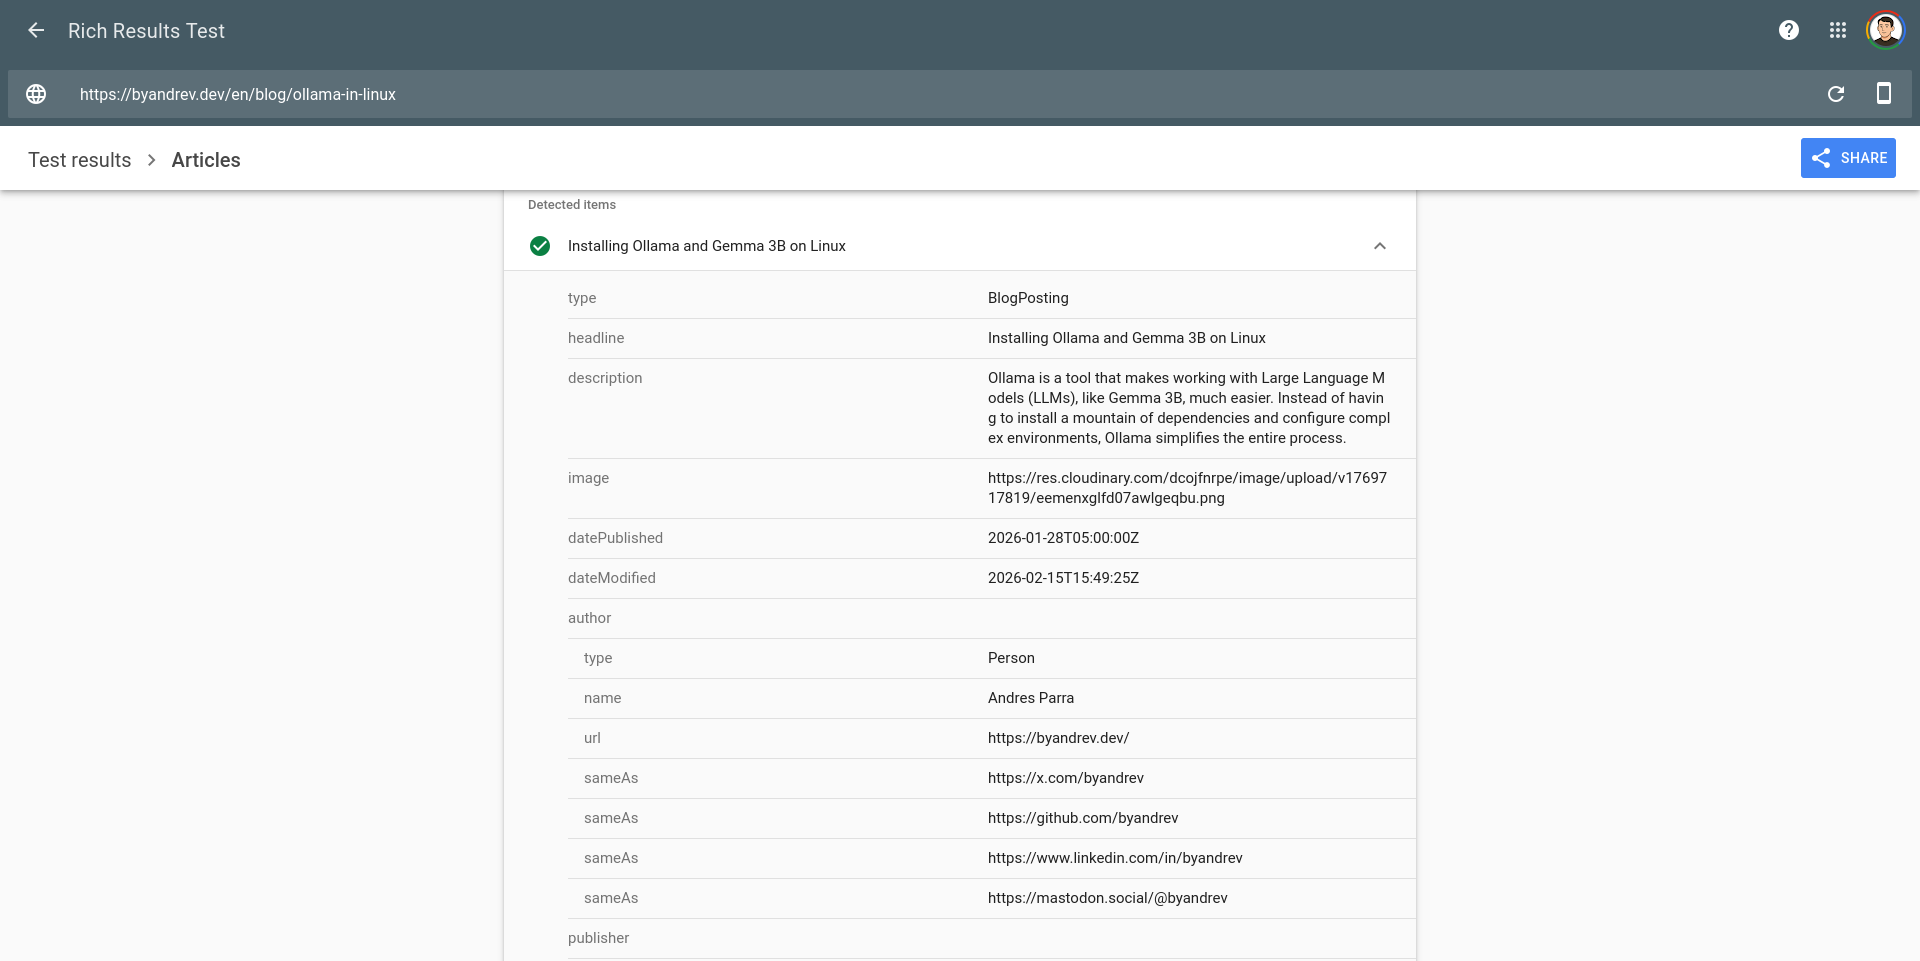Click the linkedin.com/in/byandrev sameAs value
Screen dimensions: 1920x961
click(x=1115, y=858)
